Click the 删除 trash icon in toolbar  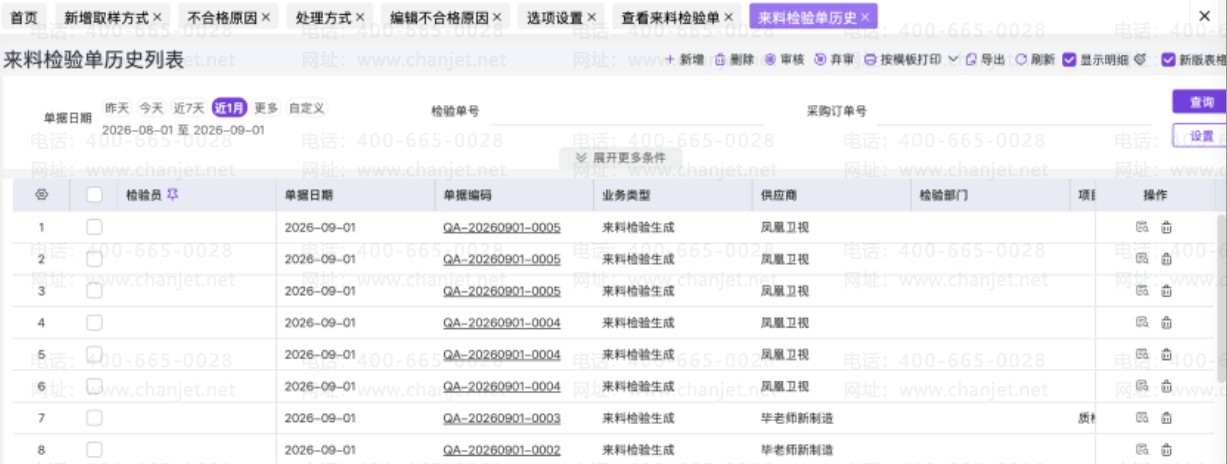tap(719, 60)
